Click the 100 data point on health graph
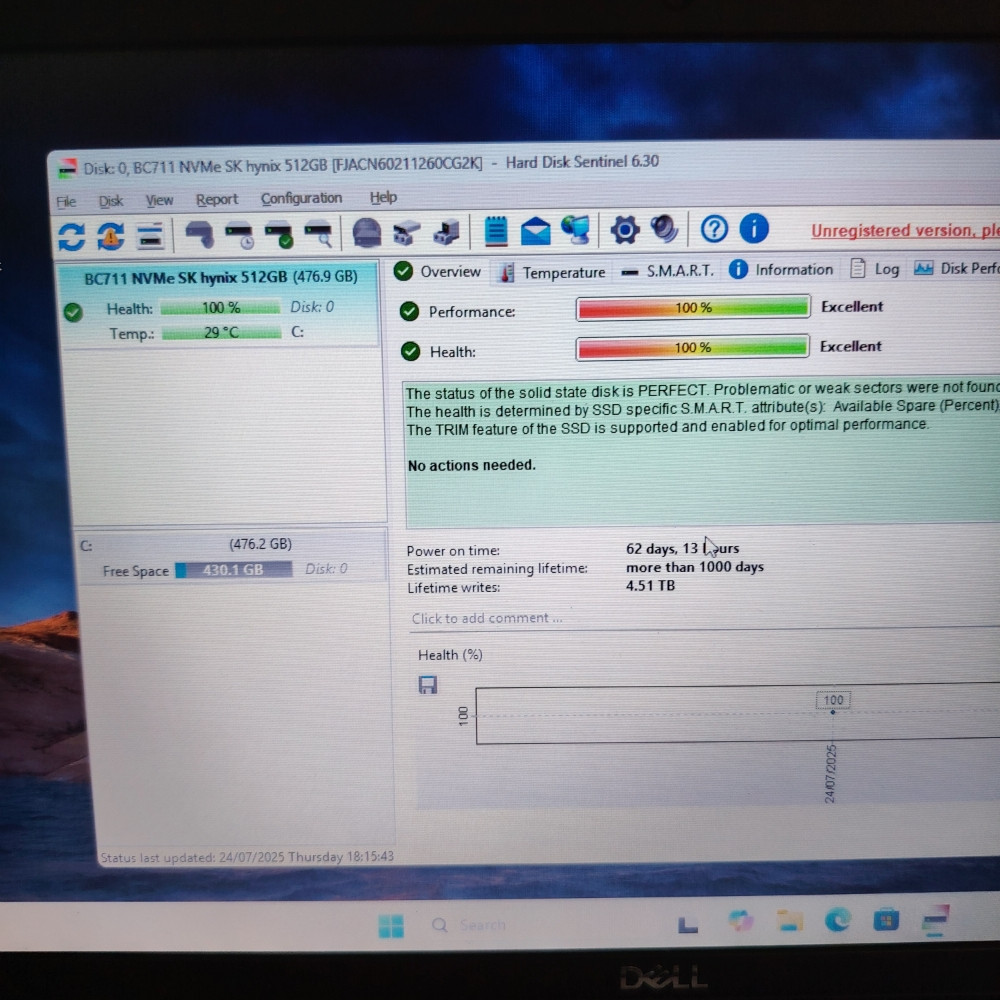The image size is (1000, 1000). [x=833, y=712]
